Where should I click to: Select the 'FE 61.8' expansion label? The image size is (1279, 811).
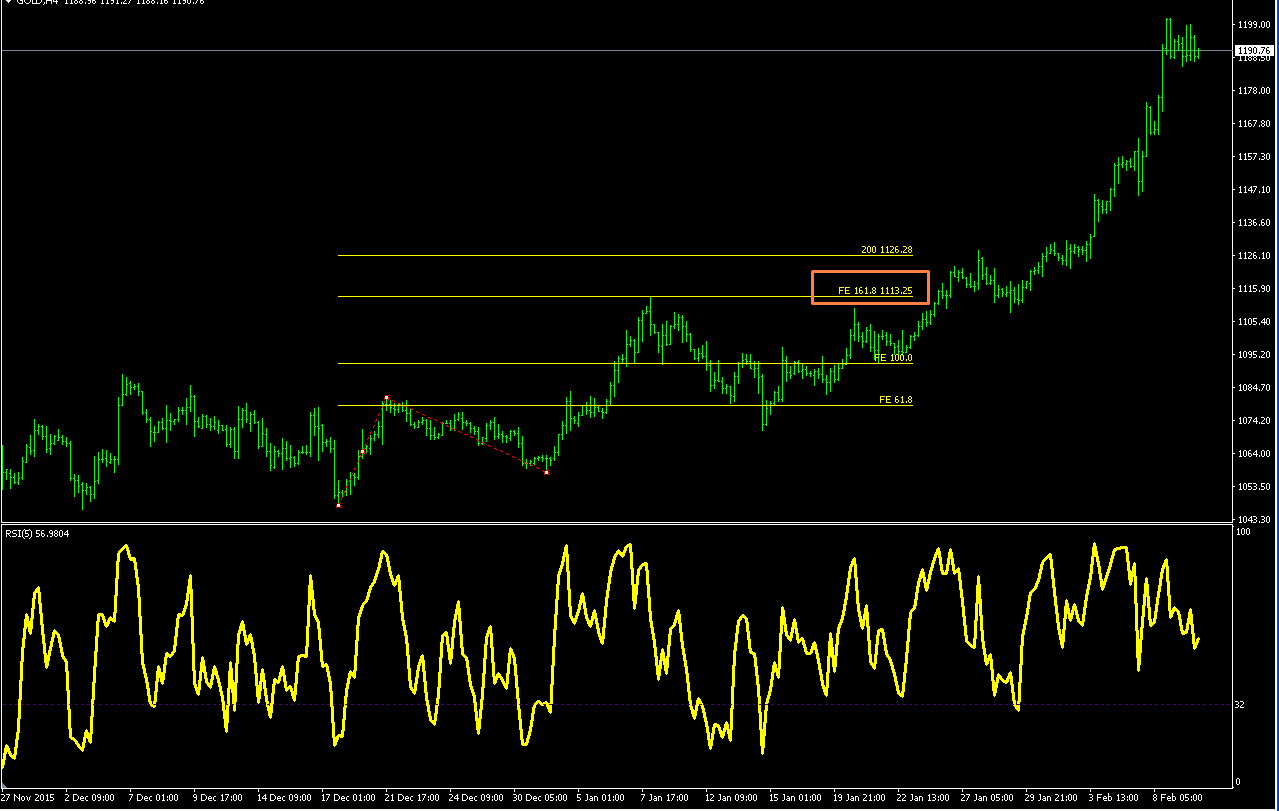coord(896,400)
